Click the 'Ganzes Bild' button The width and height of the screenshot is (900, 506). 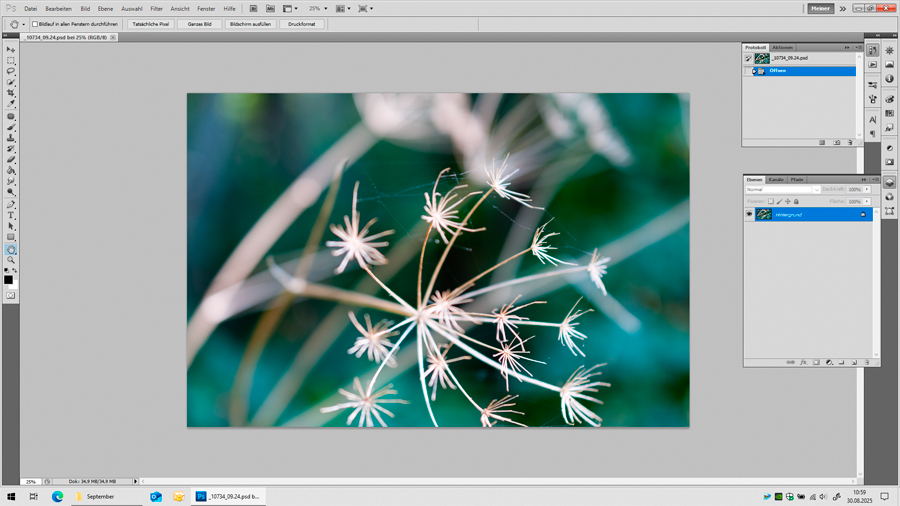click(x=200, y=24)
